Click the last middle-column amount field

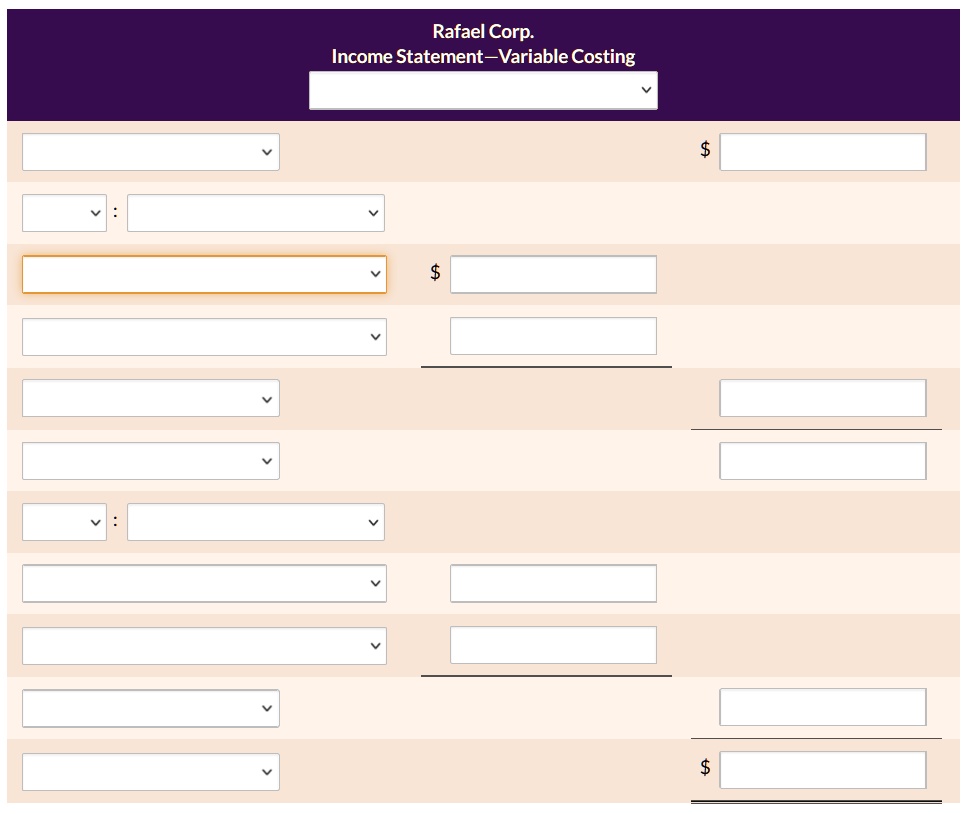(x=553, y=645)
